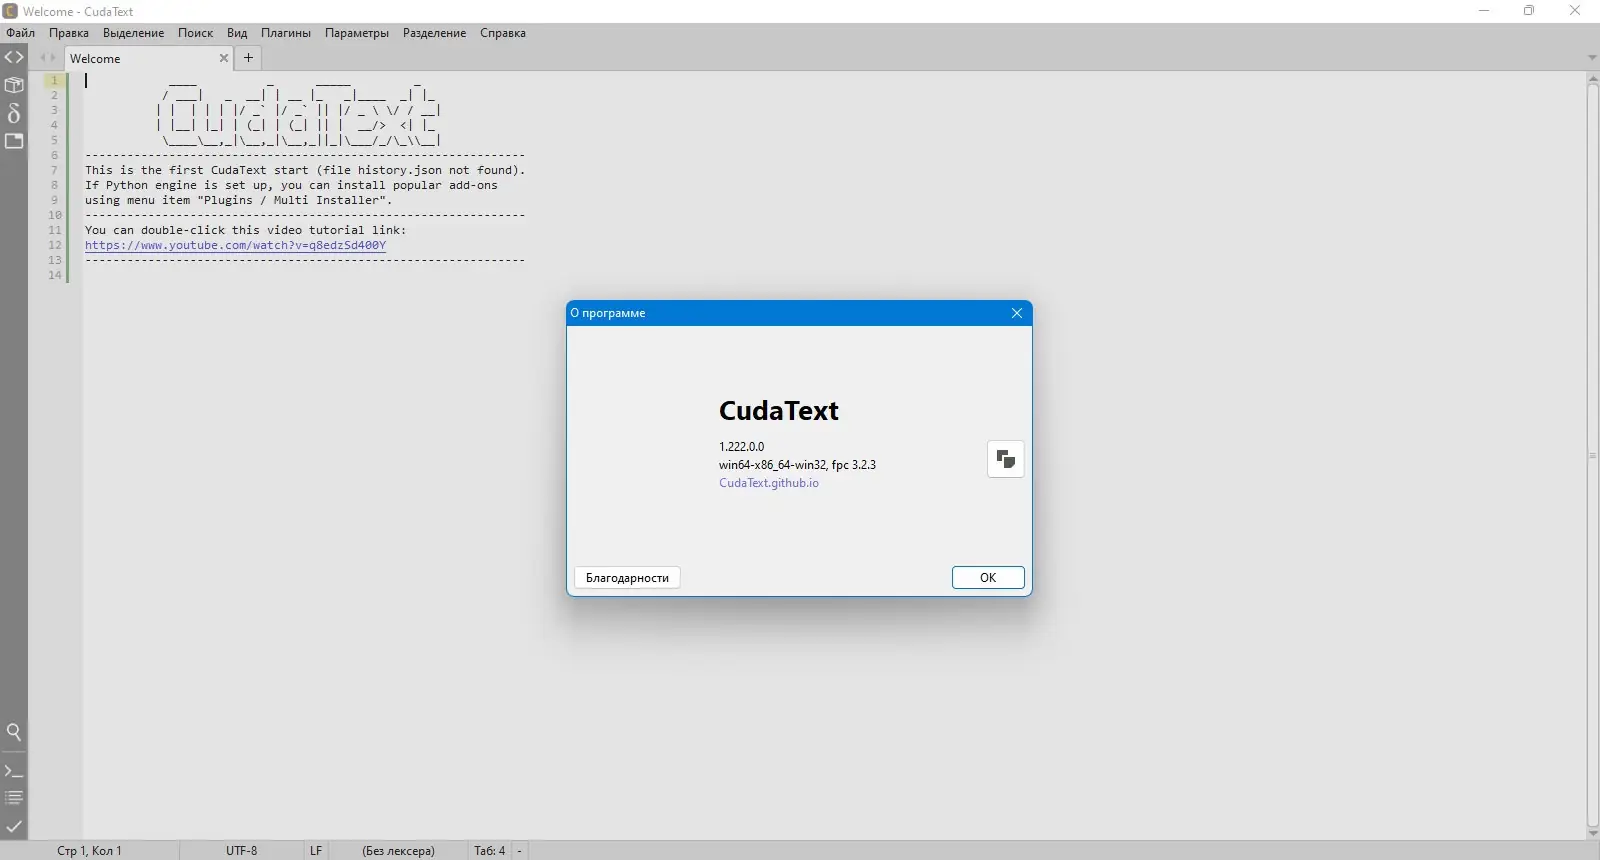Open the Console panel icon

click(x=14, y=771)
